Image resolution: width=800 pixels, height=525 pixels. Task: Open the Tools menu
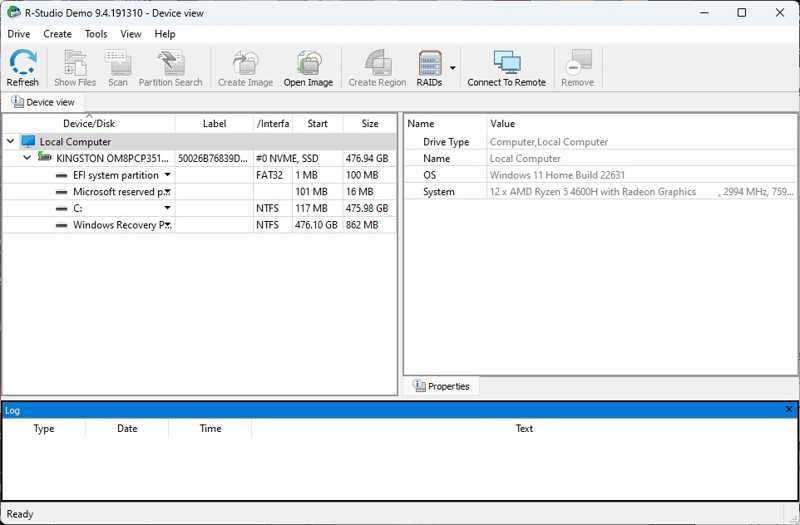coord(96,34)
